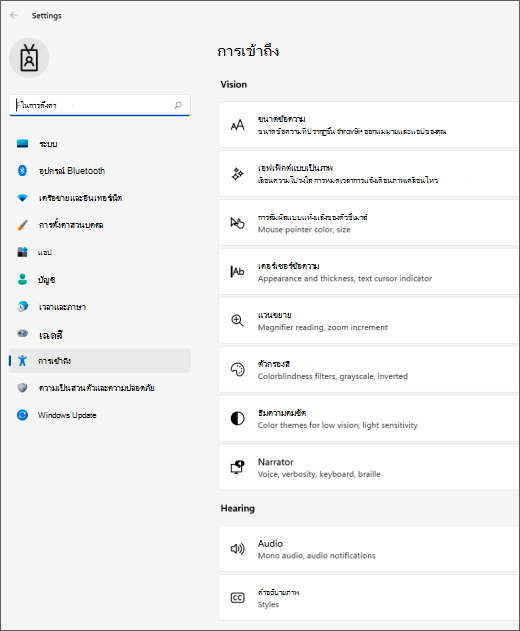Select Accessibility figure icon in sidebar

23,361
